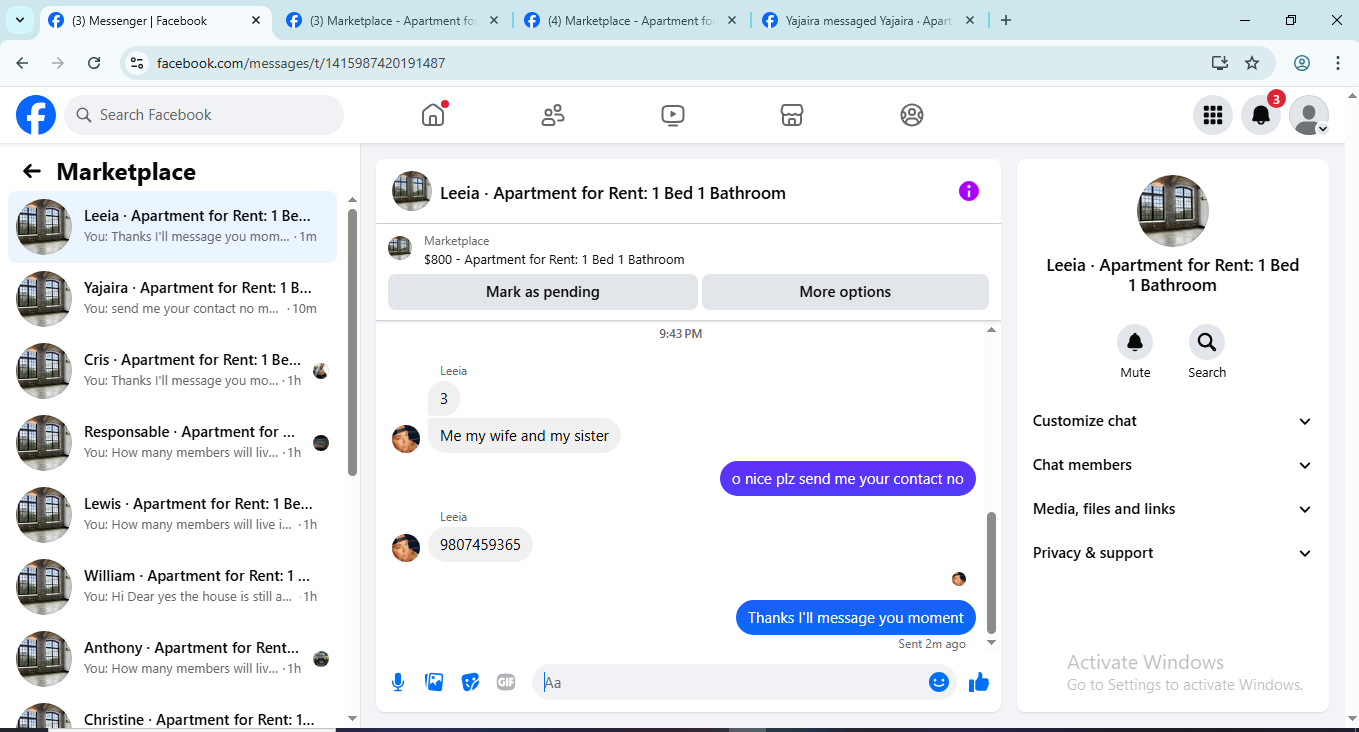Screen dimensions: 1359x732
Task: Open the Facebook menu grid icon
Action: (x=1213, y=115)
